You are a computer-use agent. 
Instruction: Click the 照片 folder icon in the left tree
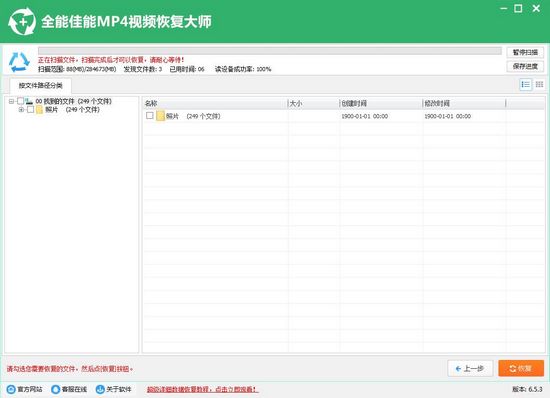tap(39, 110)
